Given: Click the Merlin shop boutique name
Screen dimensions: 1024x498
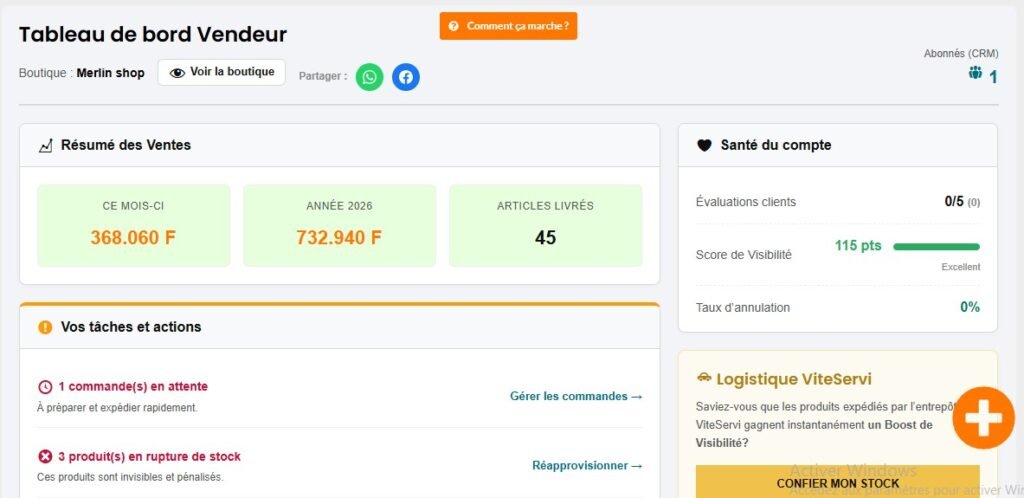Looking at the screenshot, I should [x=110, y=73].
